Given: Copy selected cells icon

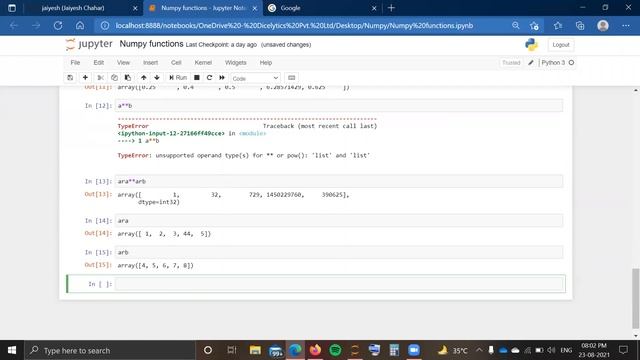Looking at the screenshot, I should (114, 78).
